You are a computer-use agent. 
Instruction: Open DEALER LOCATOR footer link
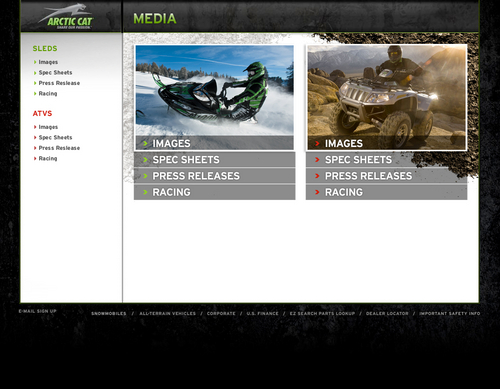pos(387,313)
